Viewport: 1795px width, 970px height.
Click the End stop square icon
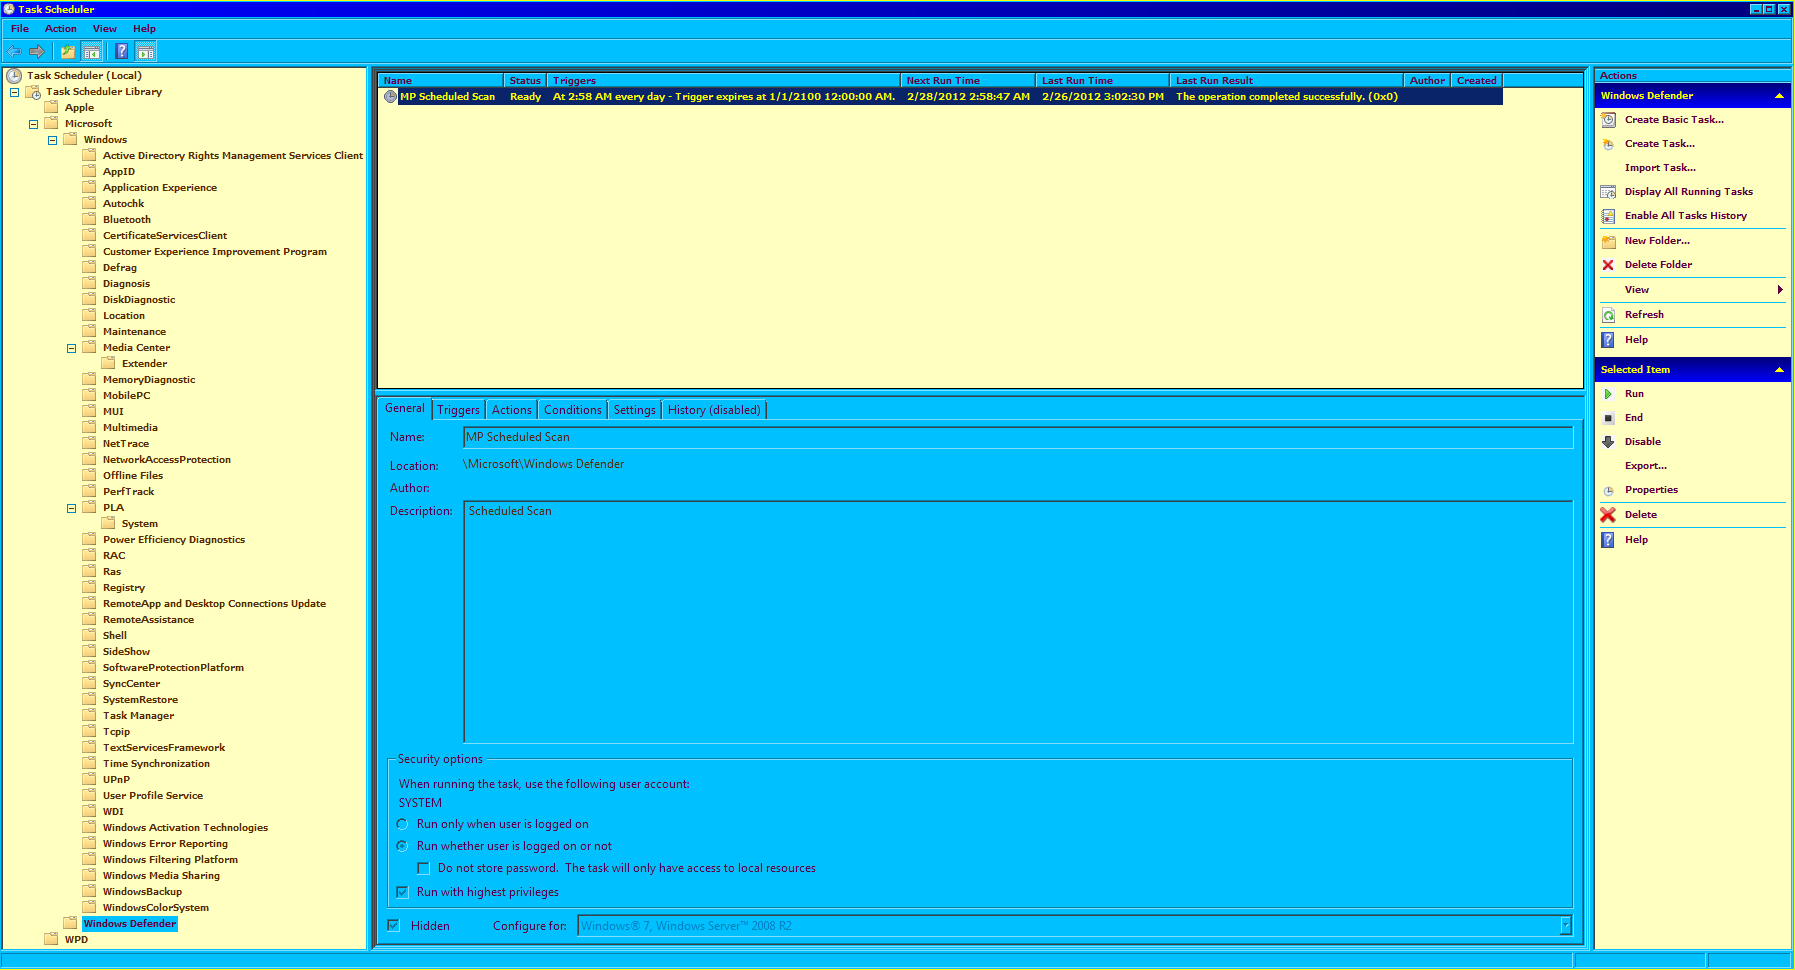click(x=1608, y=418)
